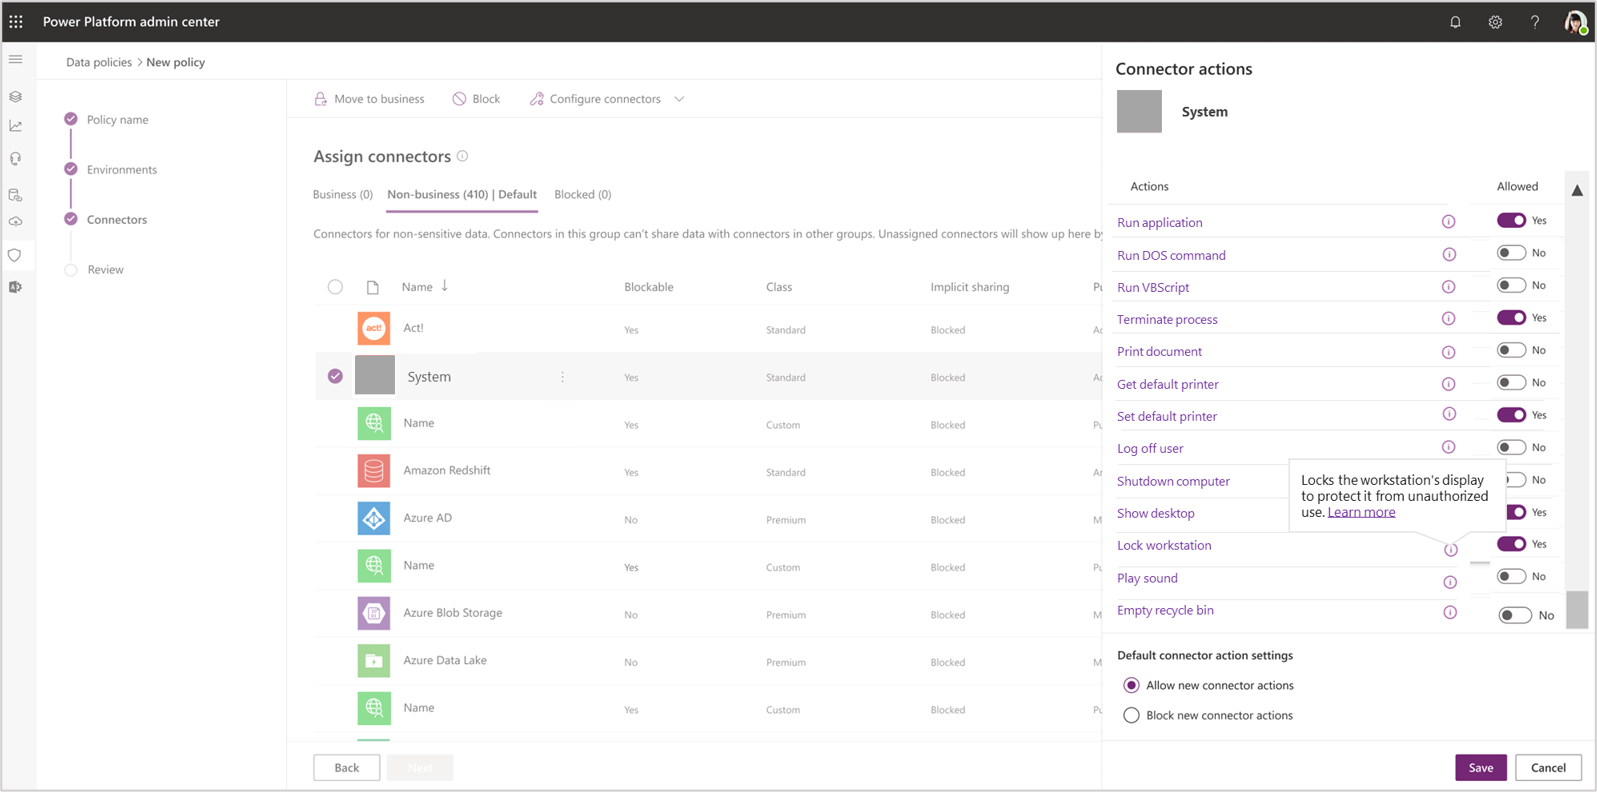Open the help question mark icon

(1535, 22)
